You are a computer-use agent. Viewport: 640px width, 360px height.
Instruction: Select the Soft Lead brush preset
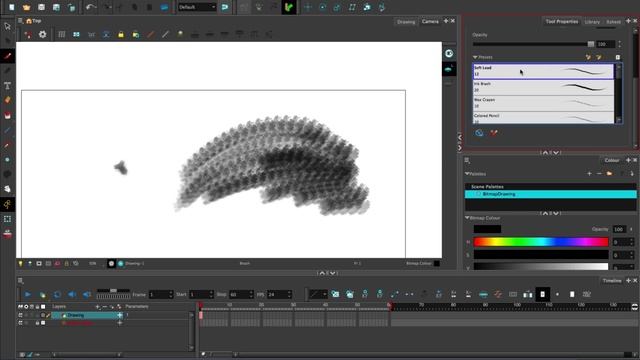[543, 71]
